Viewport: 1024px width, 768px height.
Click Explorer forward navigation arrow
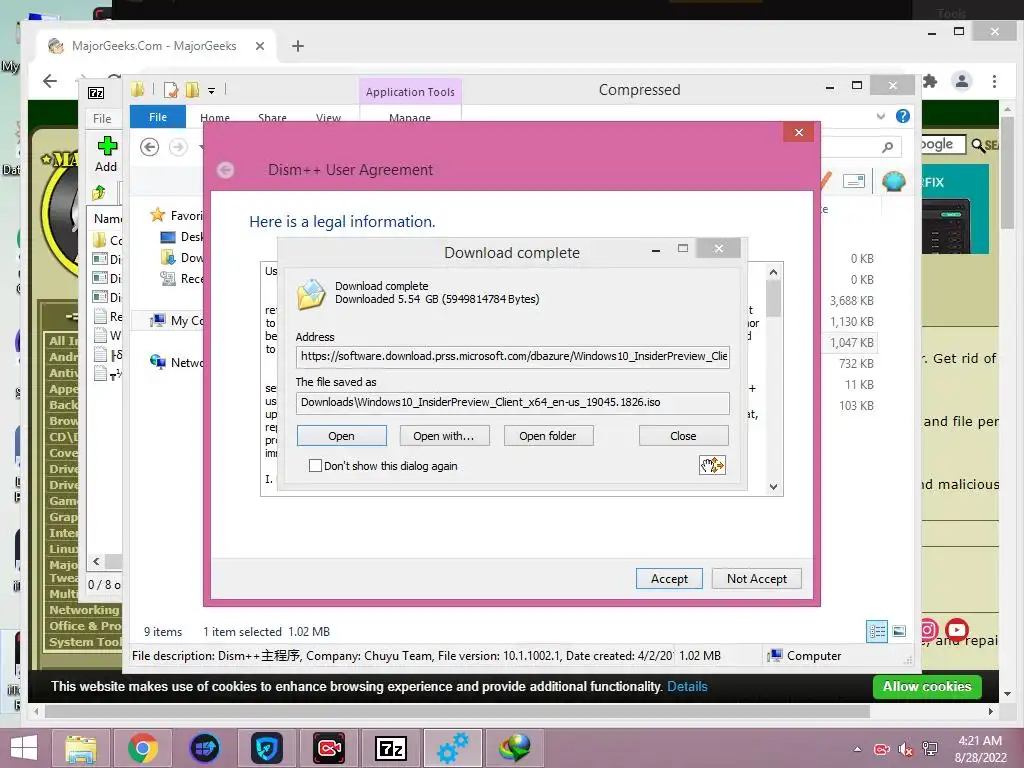[x=178, y=147]
